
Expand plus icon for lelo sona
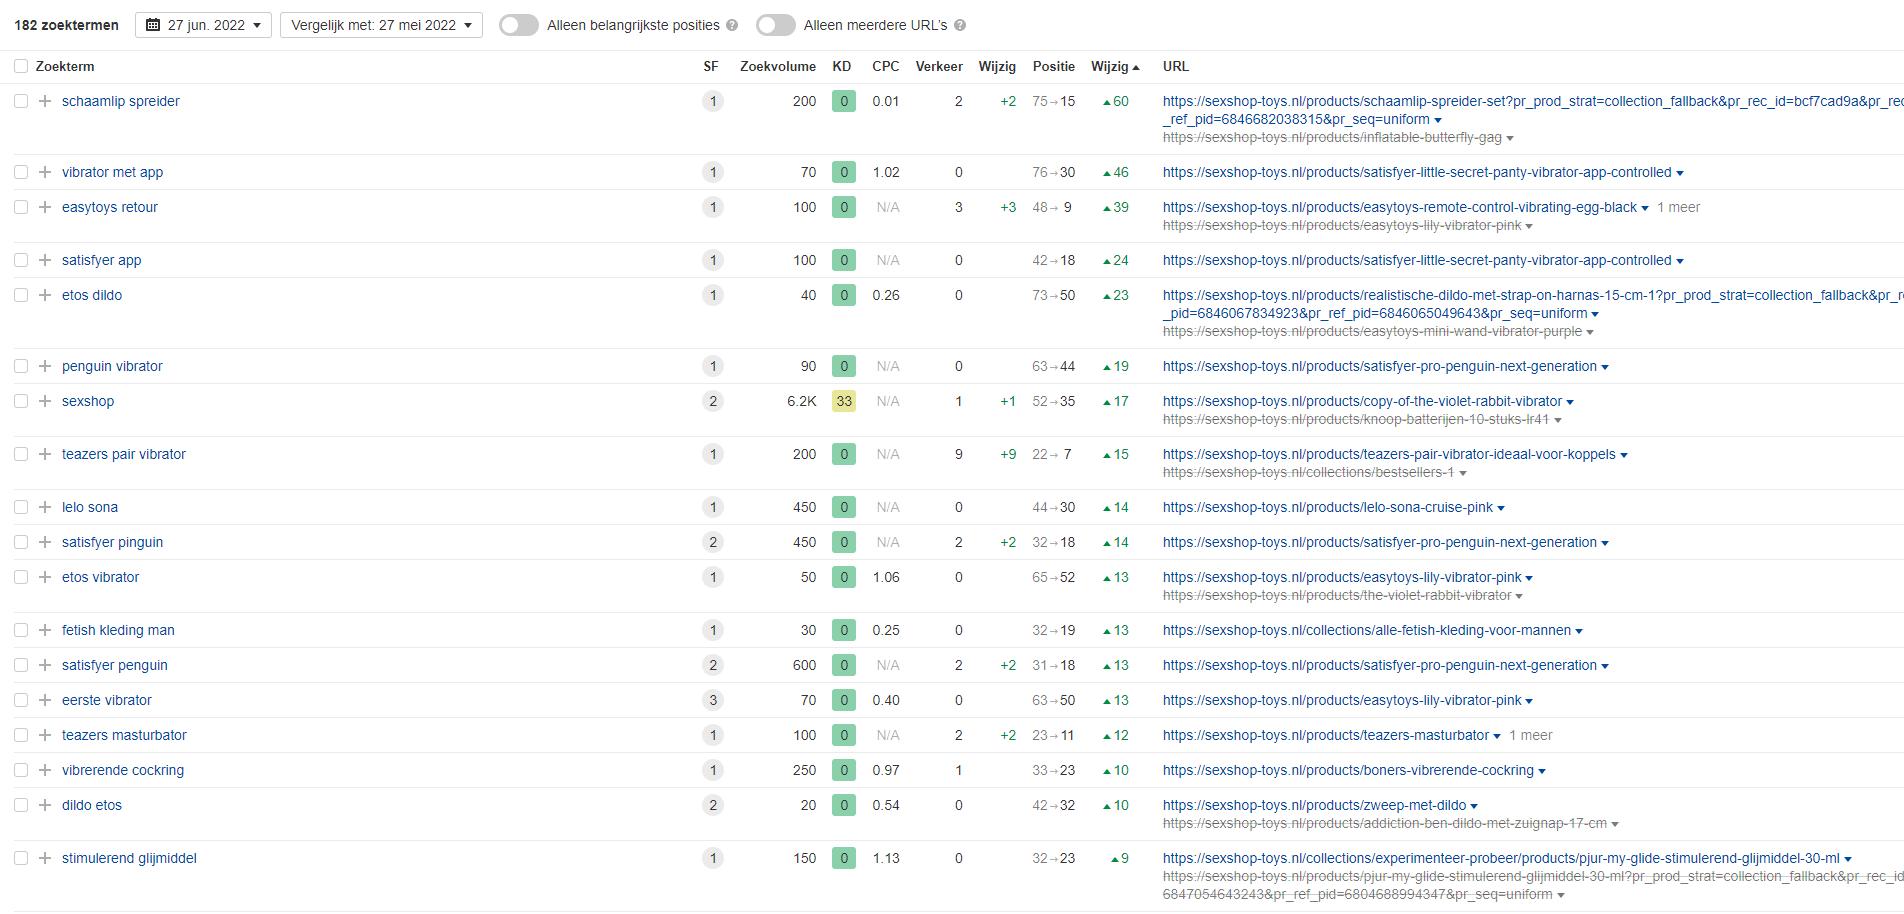[x=45, y=507]
